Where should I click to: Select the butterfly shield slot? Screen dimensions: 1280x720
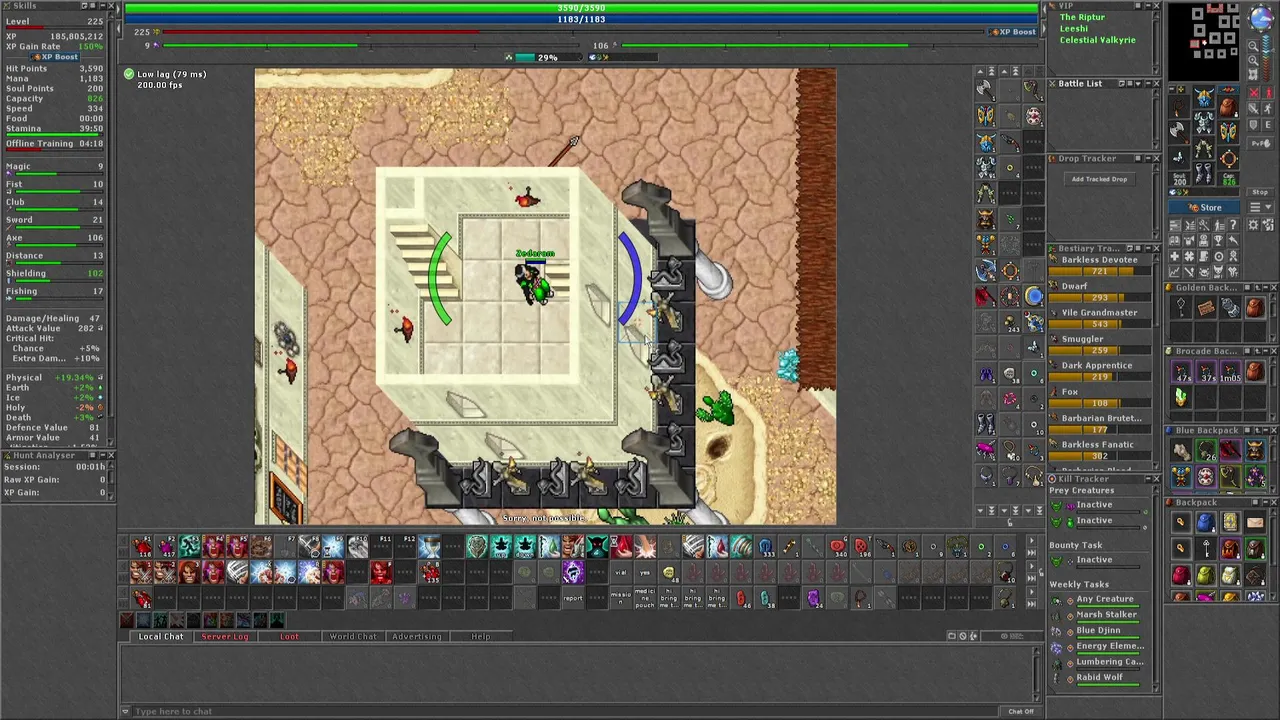1228,131
